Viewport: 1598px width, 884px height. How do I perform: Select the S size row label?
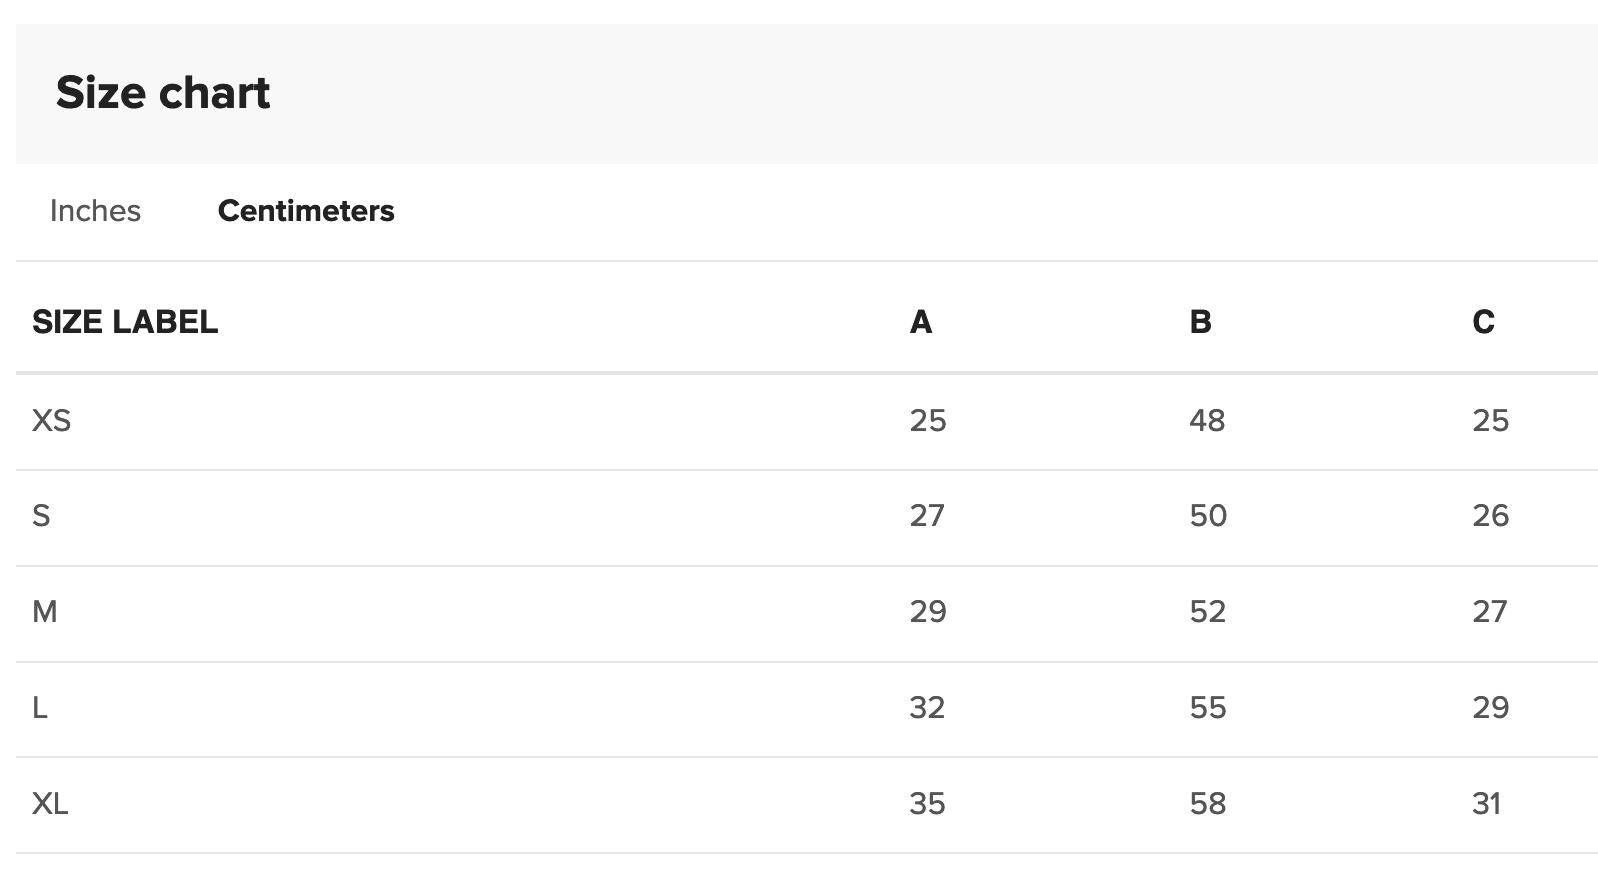tap(41, 516)
